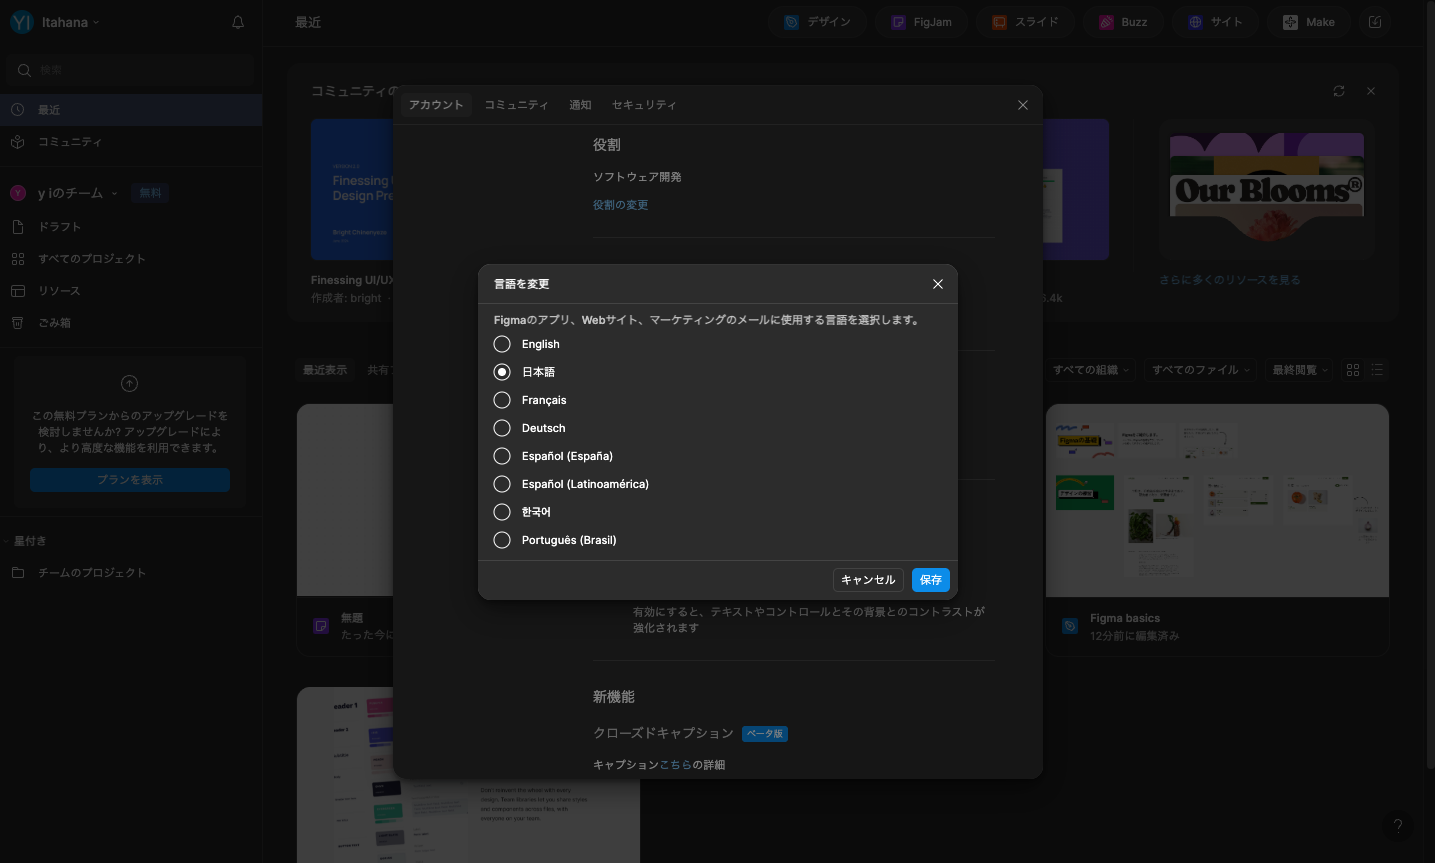Open the デザイン creation menu
1435x863 pixels.
point(817,21)
